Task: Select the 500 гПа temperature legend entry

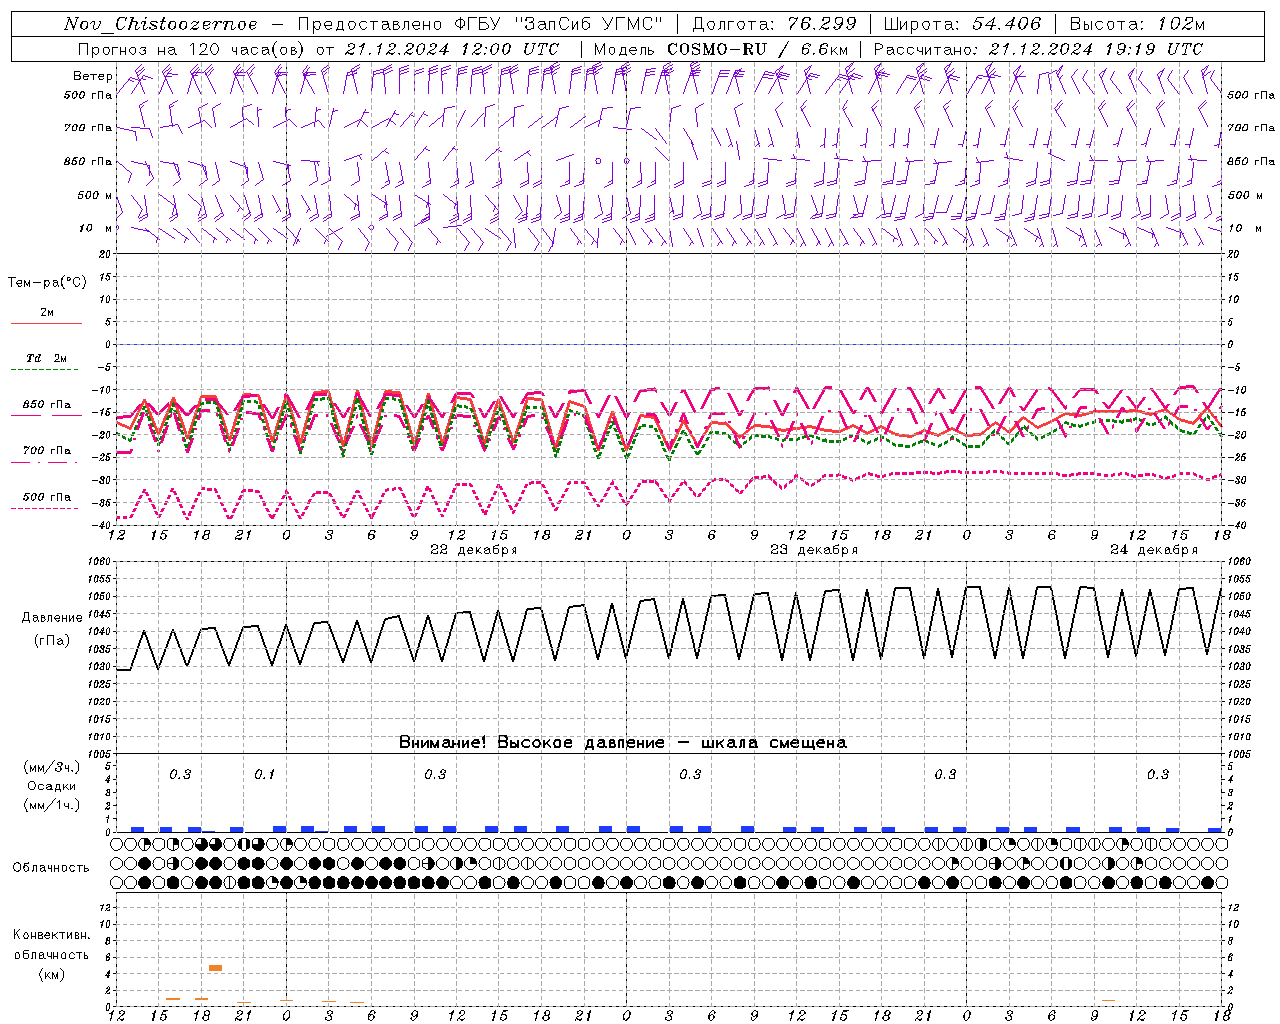Action: (46, 497)
